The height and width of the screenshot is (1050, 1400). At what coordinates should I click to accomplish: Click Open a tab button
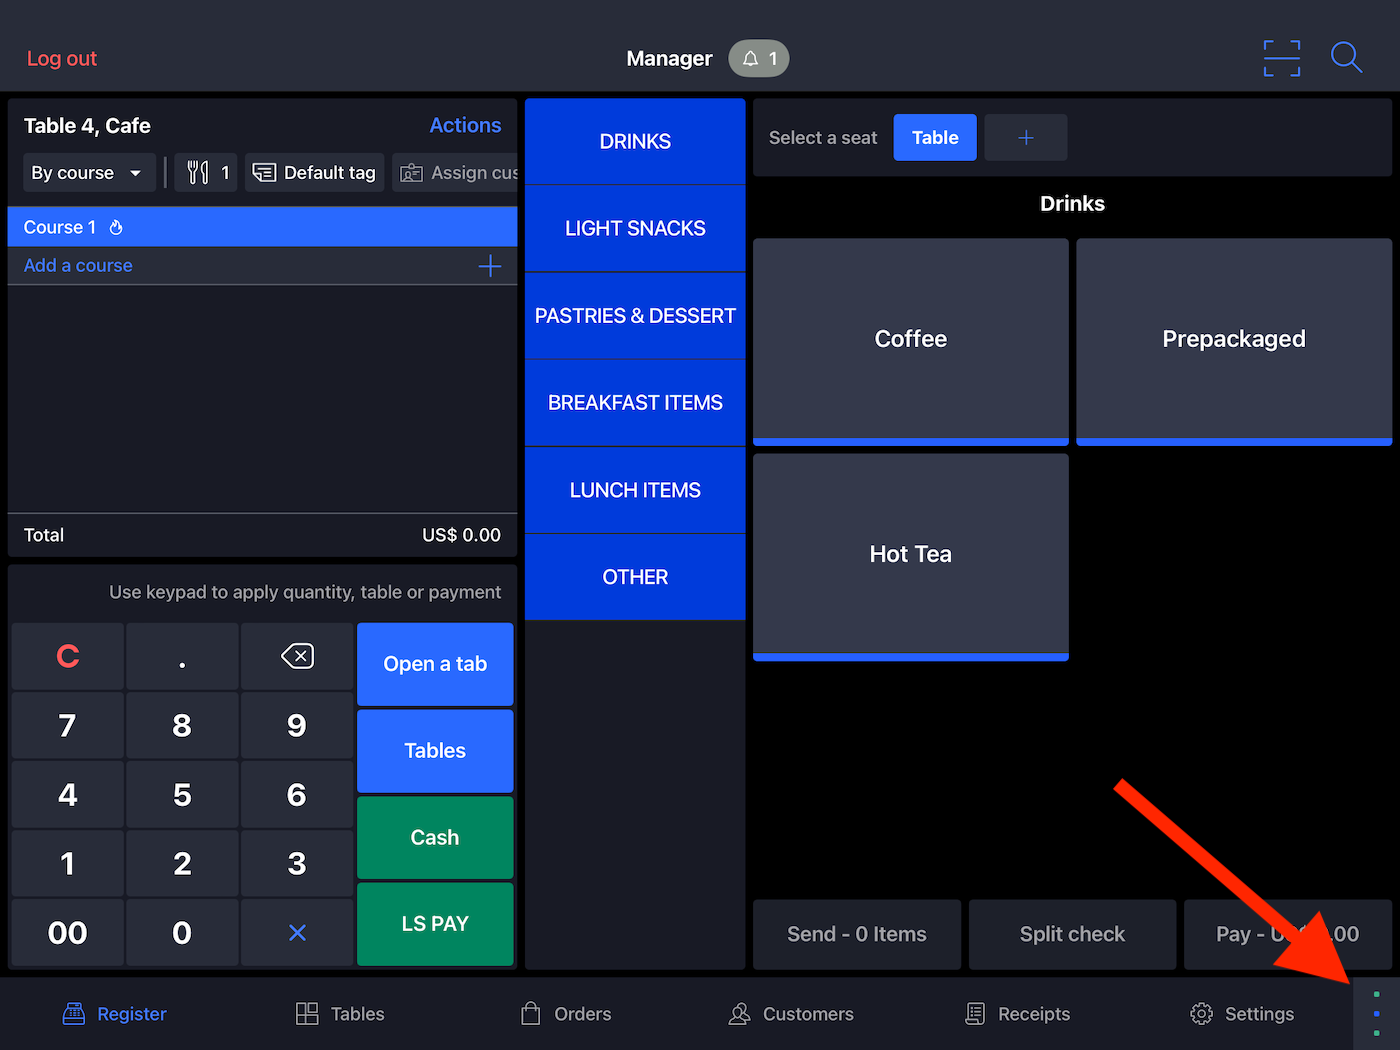coord(435,664)
